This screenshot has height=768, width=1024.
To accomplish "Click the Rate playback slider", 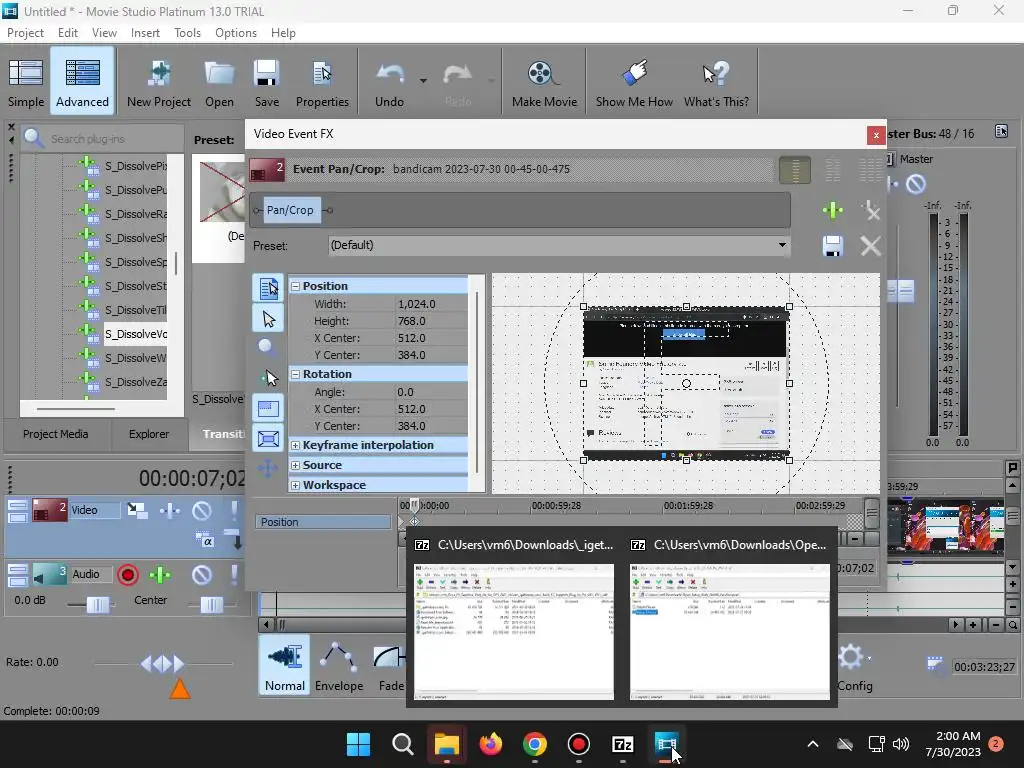I will [163, 664].
